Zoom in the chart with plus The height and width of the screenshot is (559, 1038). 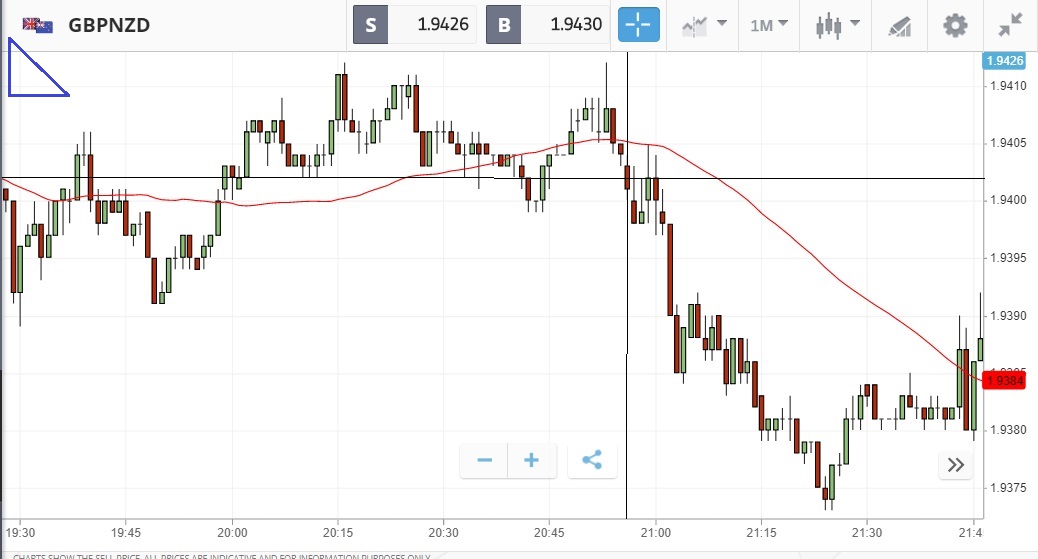pos(532,460)
